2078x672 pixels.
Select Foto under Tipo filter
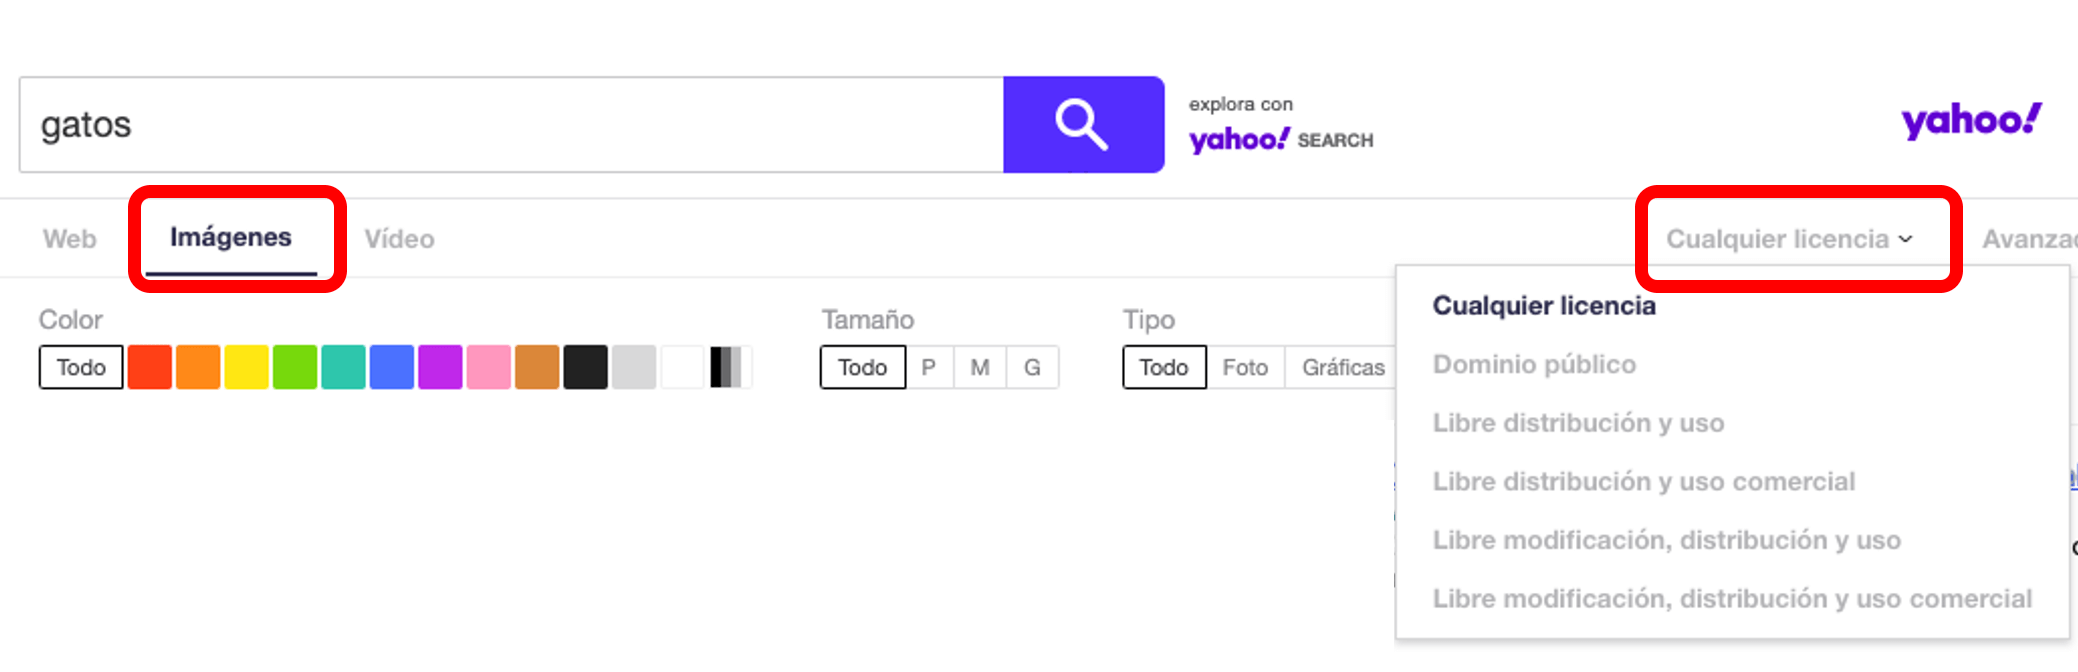pyautogui.click(x=1245, y=367)
